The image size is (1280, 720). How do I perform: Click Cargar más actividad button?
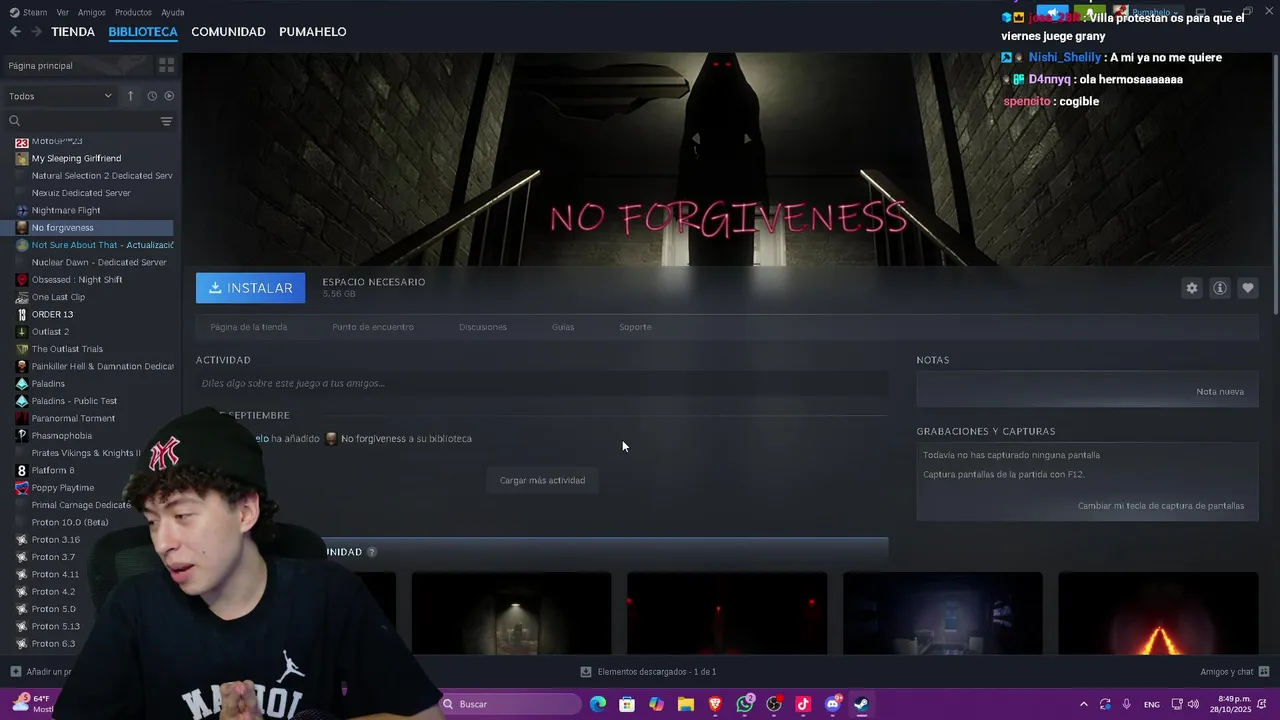[x=542, y=480]
